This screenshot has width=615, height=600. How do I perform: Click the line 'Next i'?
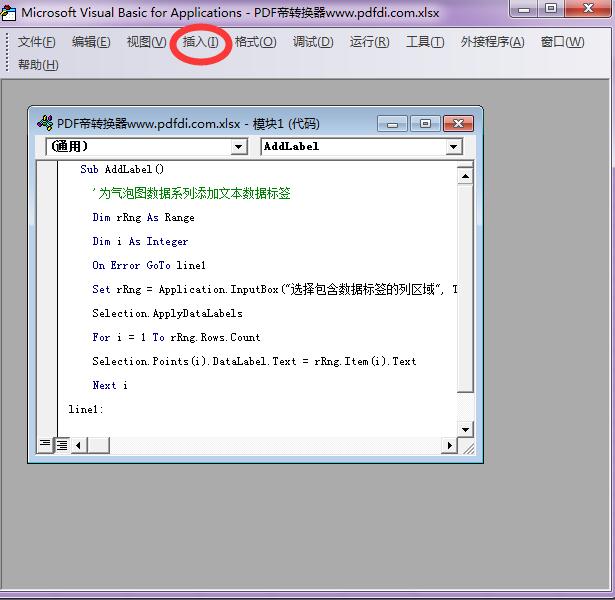(110, 385)
